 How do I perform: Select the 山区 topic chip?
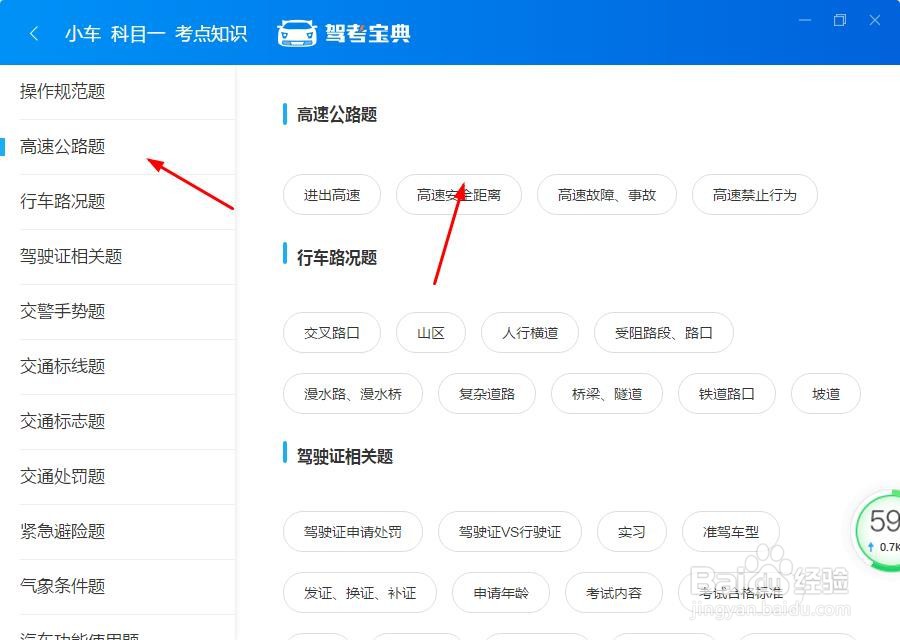click(430, 333)
